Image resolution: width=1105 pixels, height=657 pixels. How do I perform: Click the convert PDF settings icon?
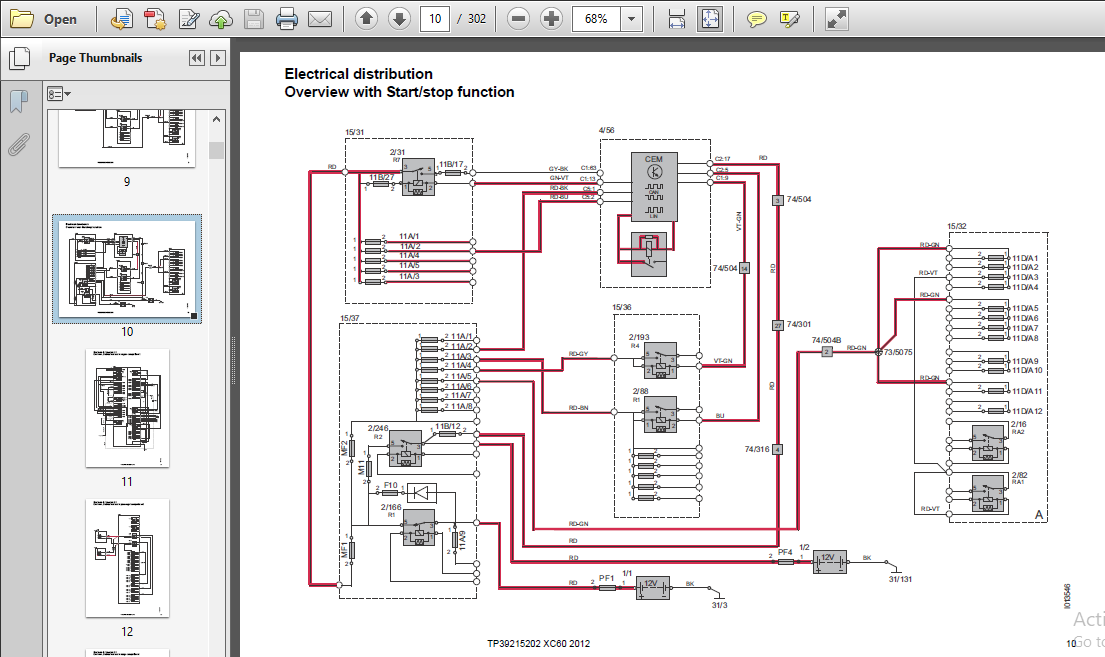[x=154, y=19]
